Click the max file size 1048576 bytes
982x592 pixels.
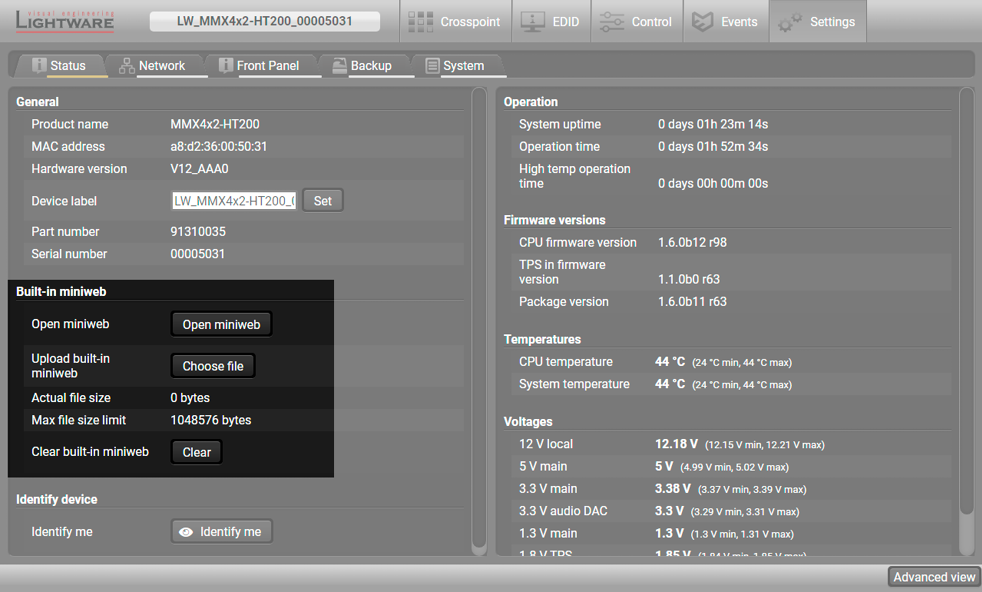coord(210,420)
